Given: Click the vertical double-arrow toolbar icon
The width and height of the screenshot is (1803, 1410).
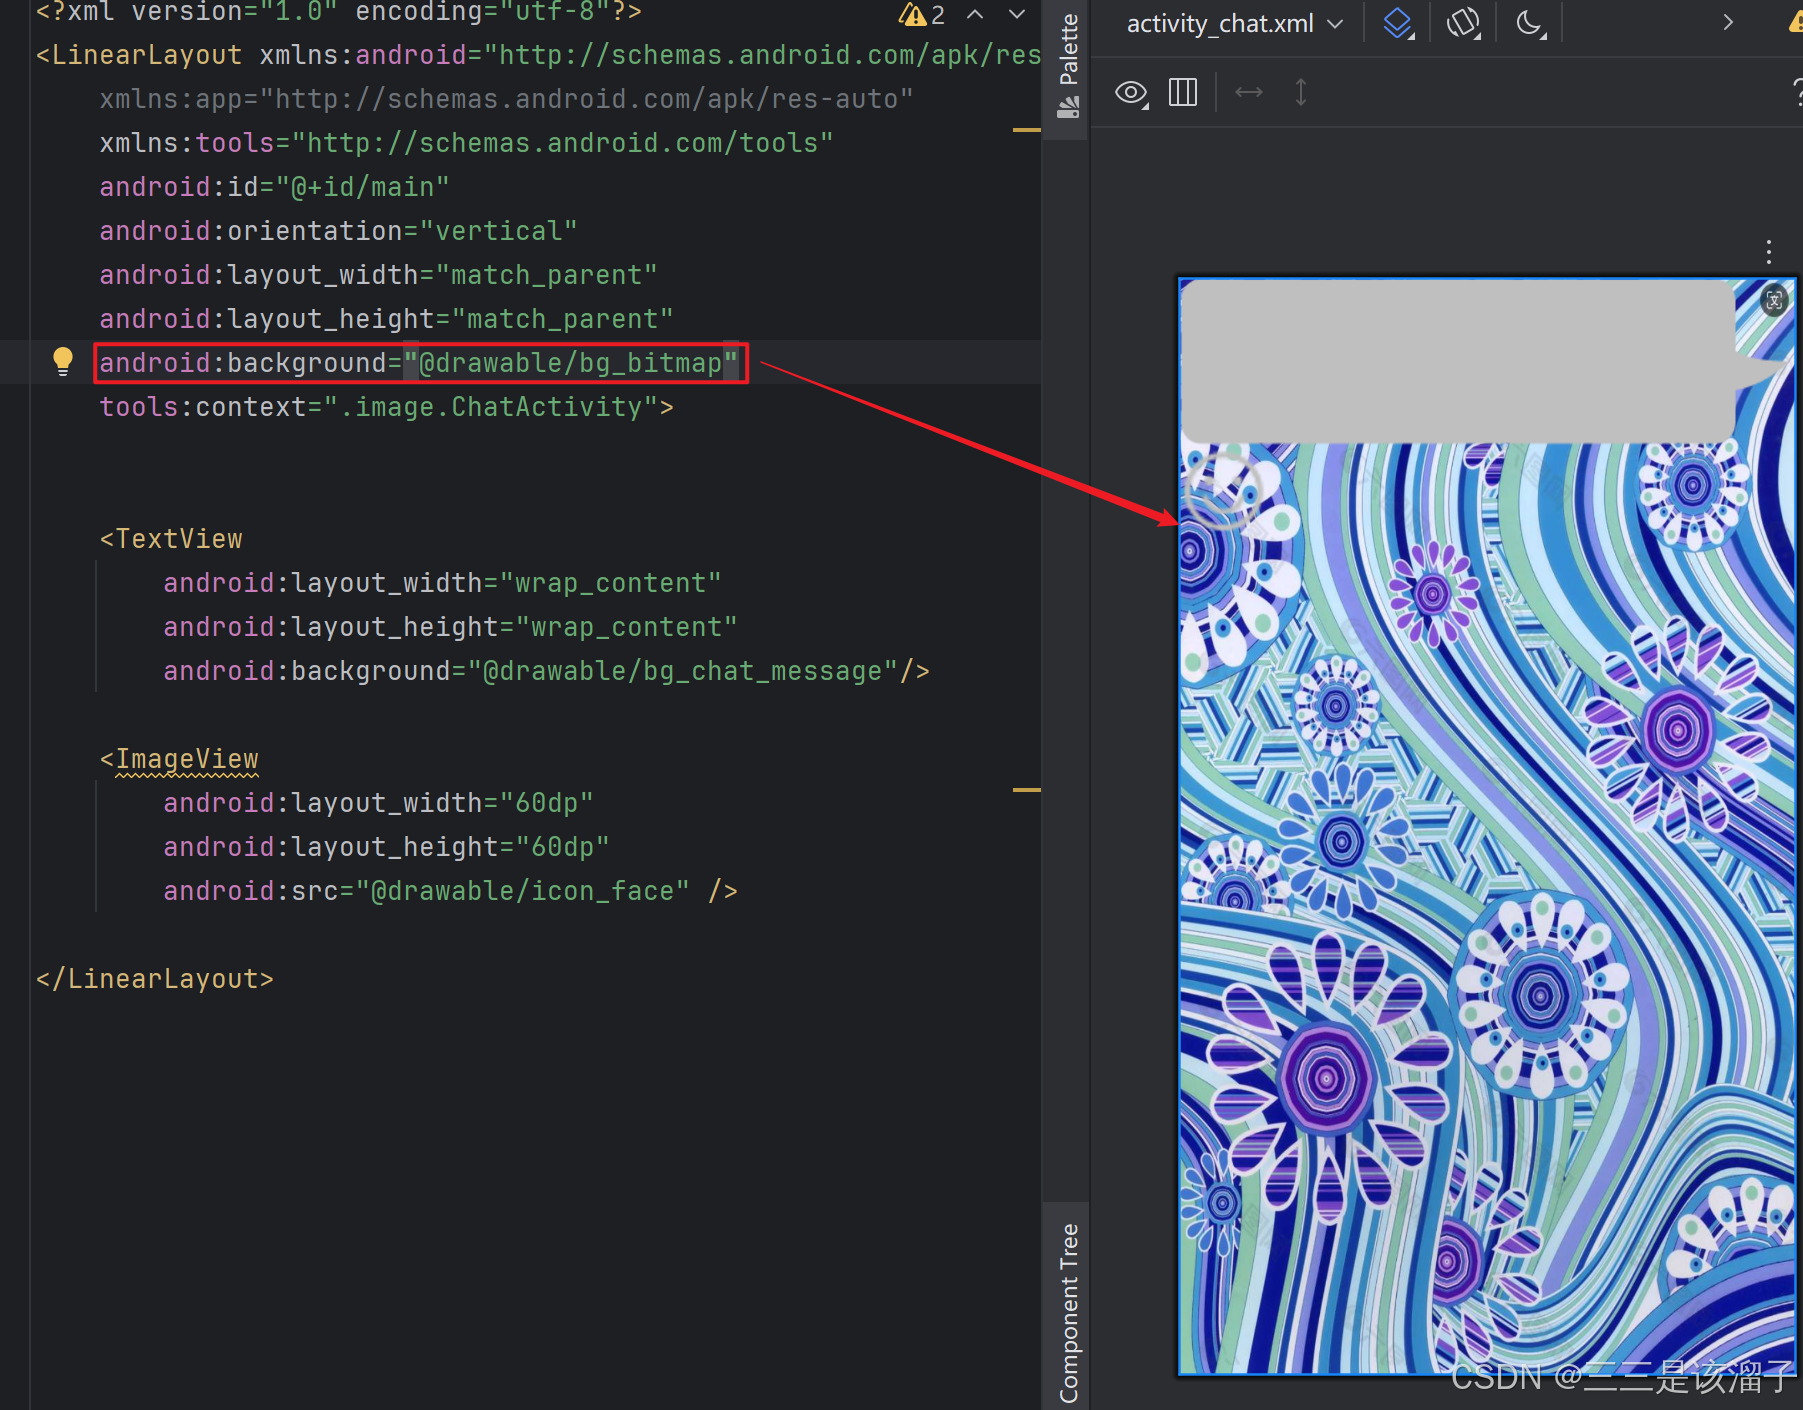Looking at the screenshot, I should [1300, 93].
